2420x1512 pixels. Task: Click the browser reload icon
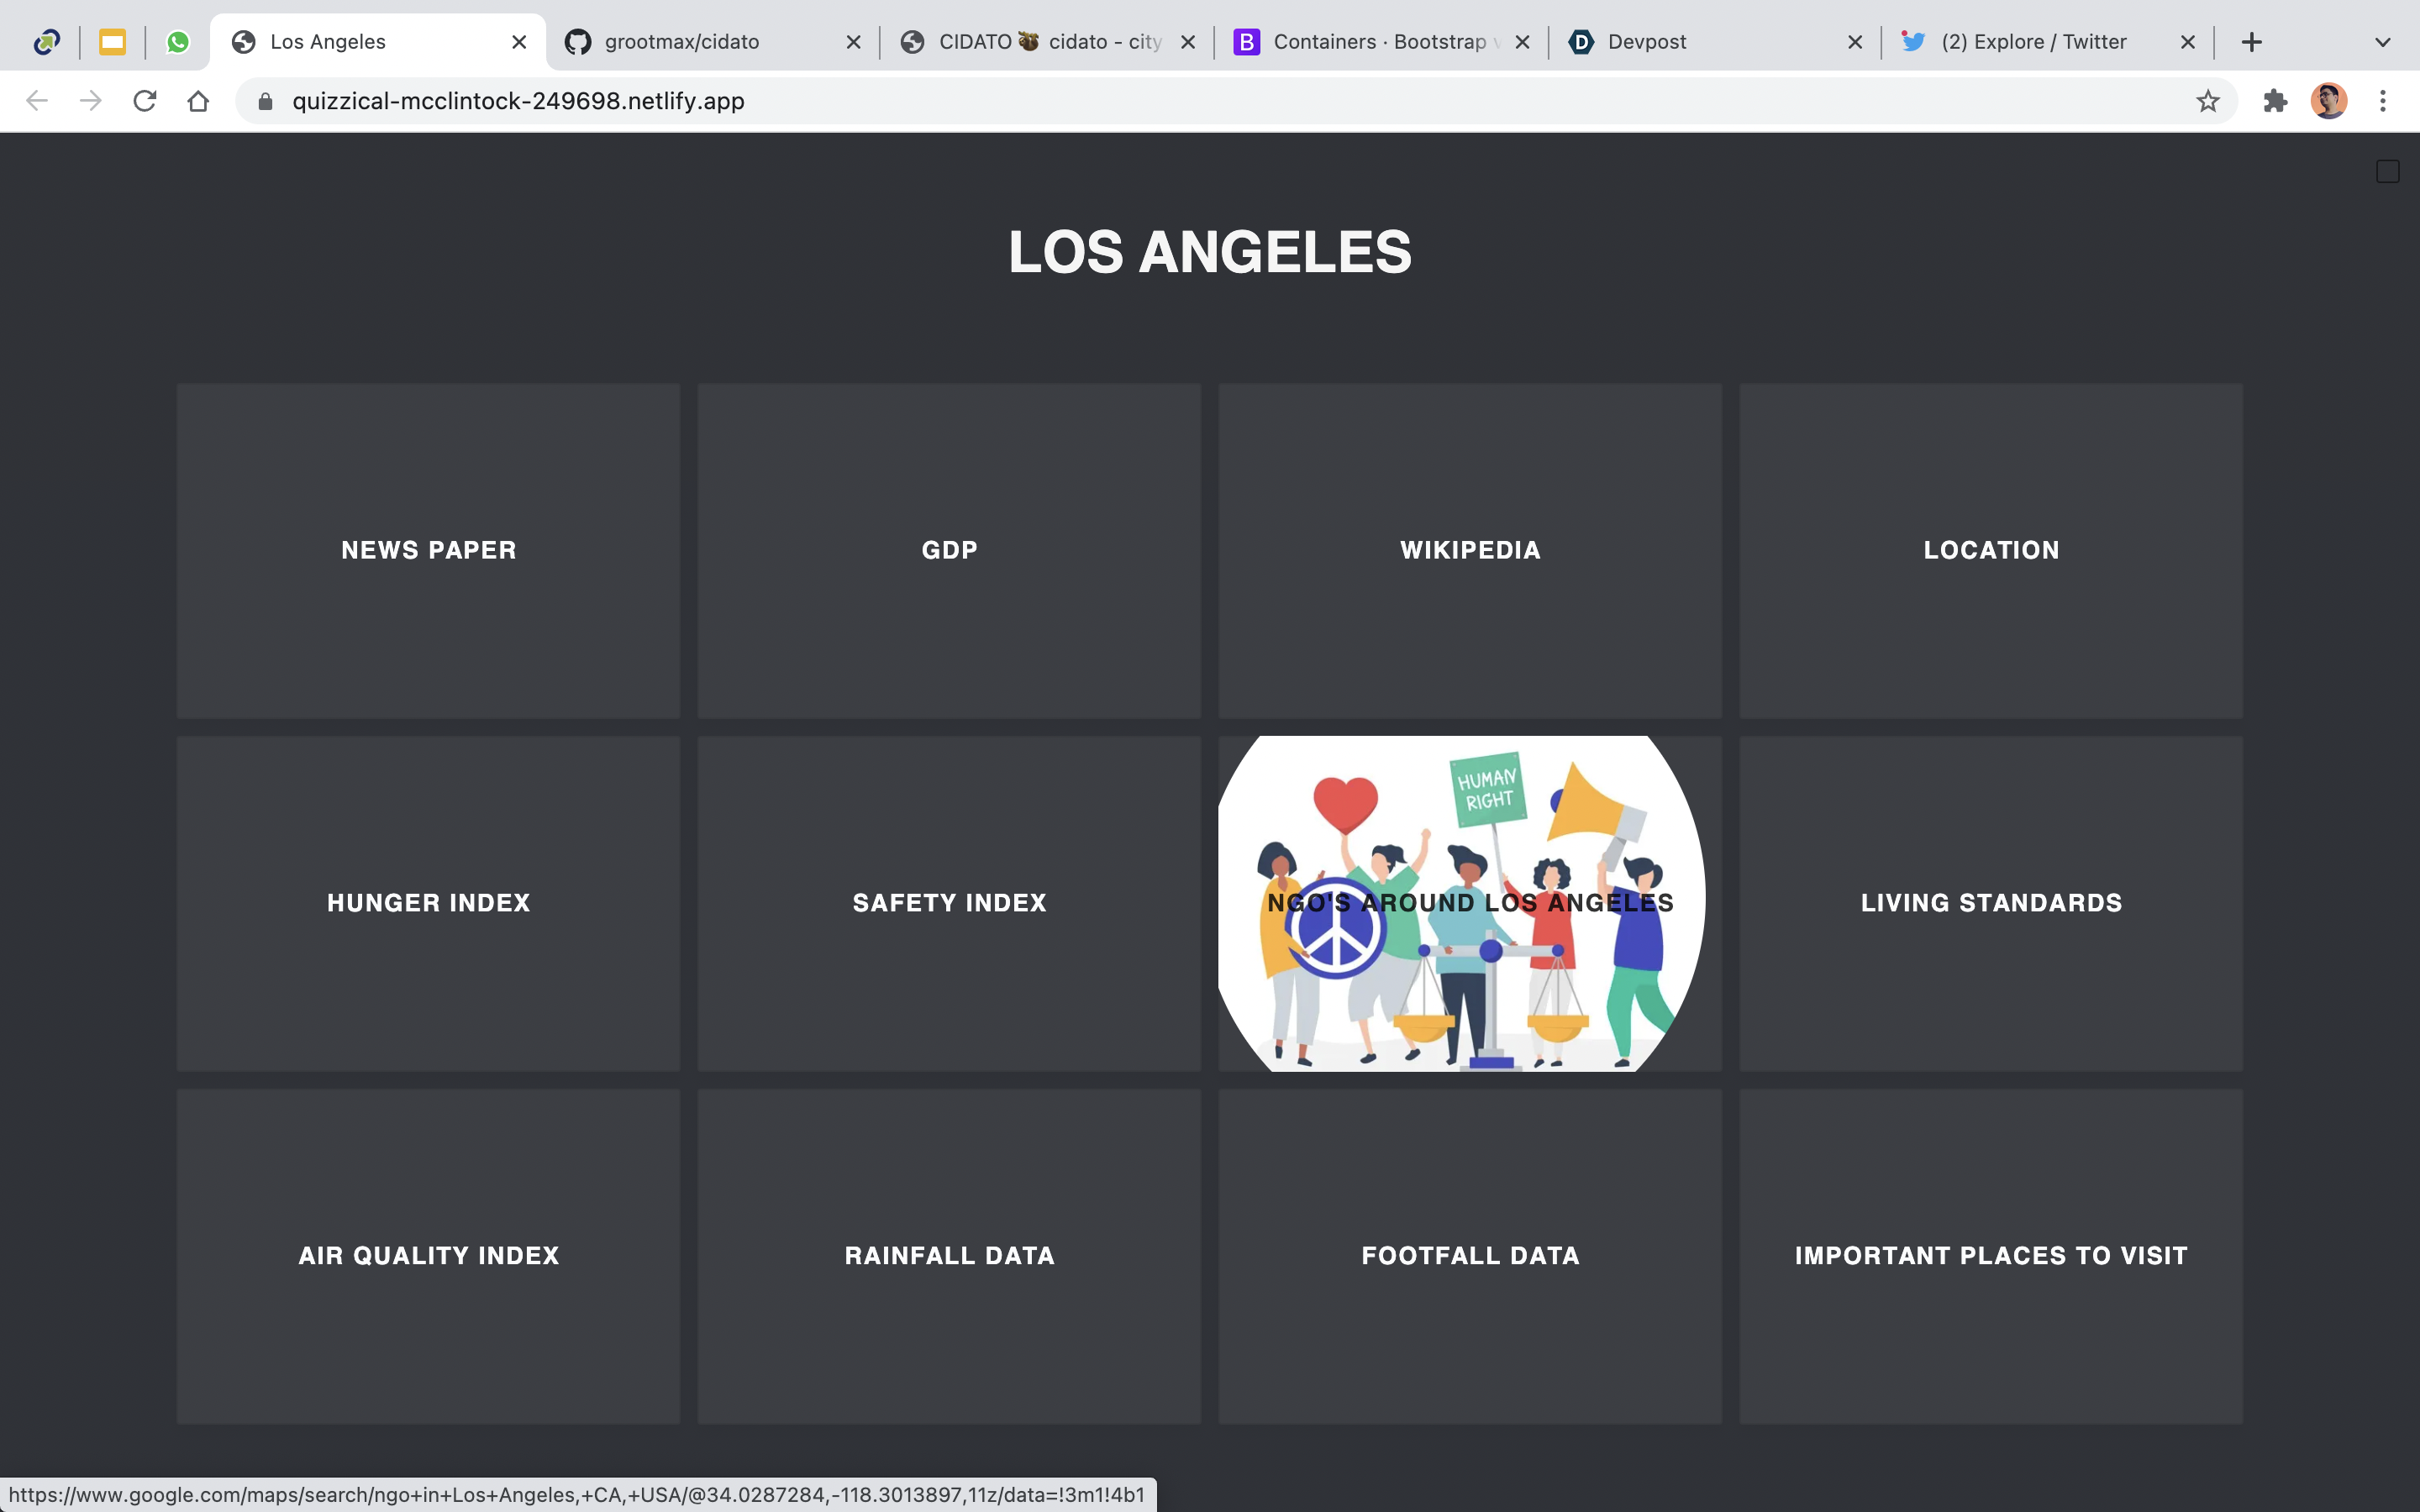[x=145, y=101]
